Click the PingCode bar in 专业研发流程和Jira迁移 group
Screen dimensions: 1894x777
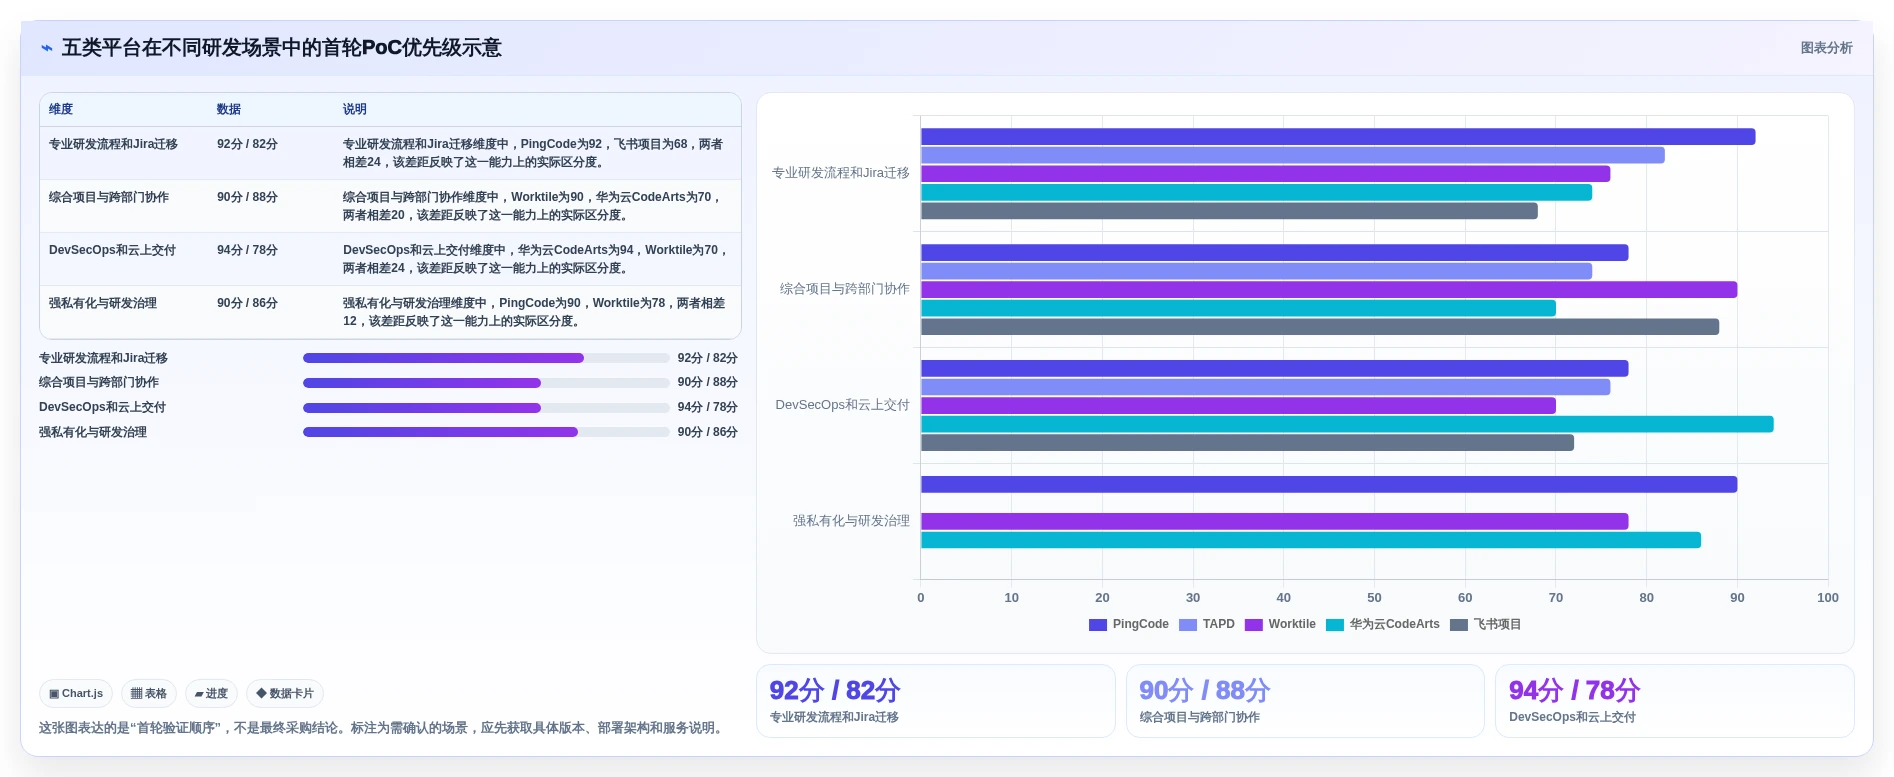[x=1338, y=137]
